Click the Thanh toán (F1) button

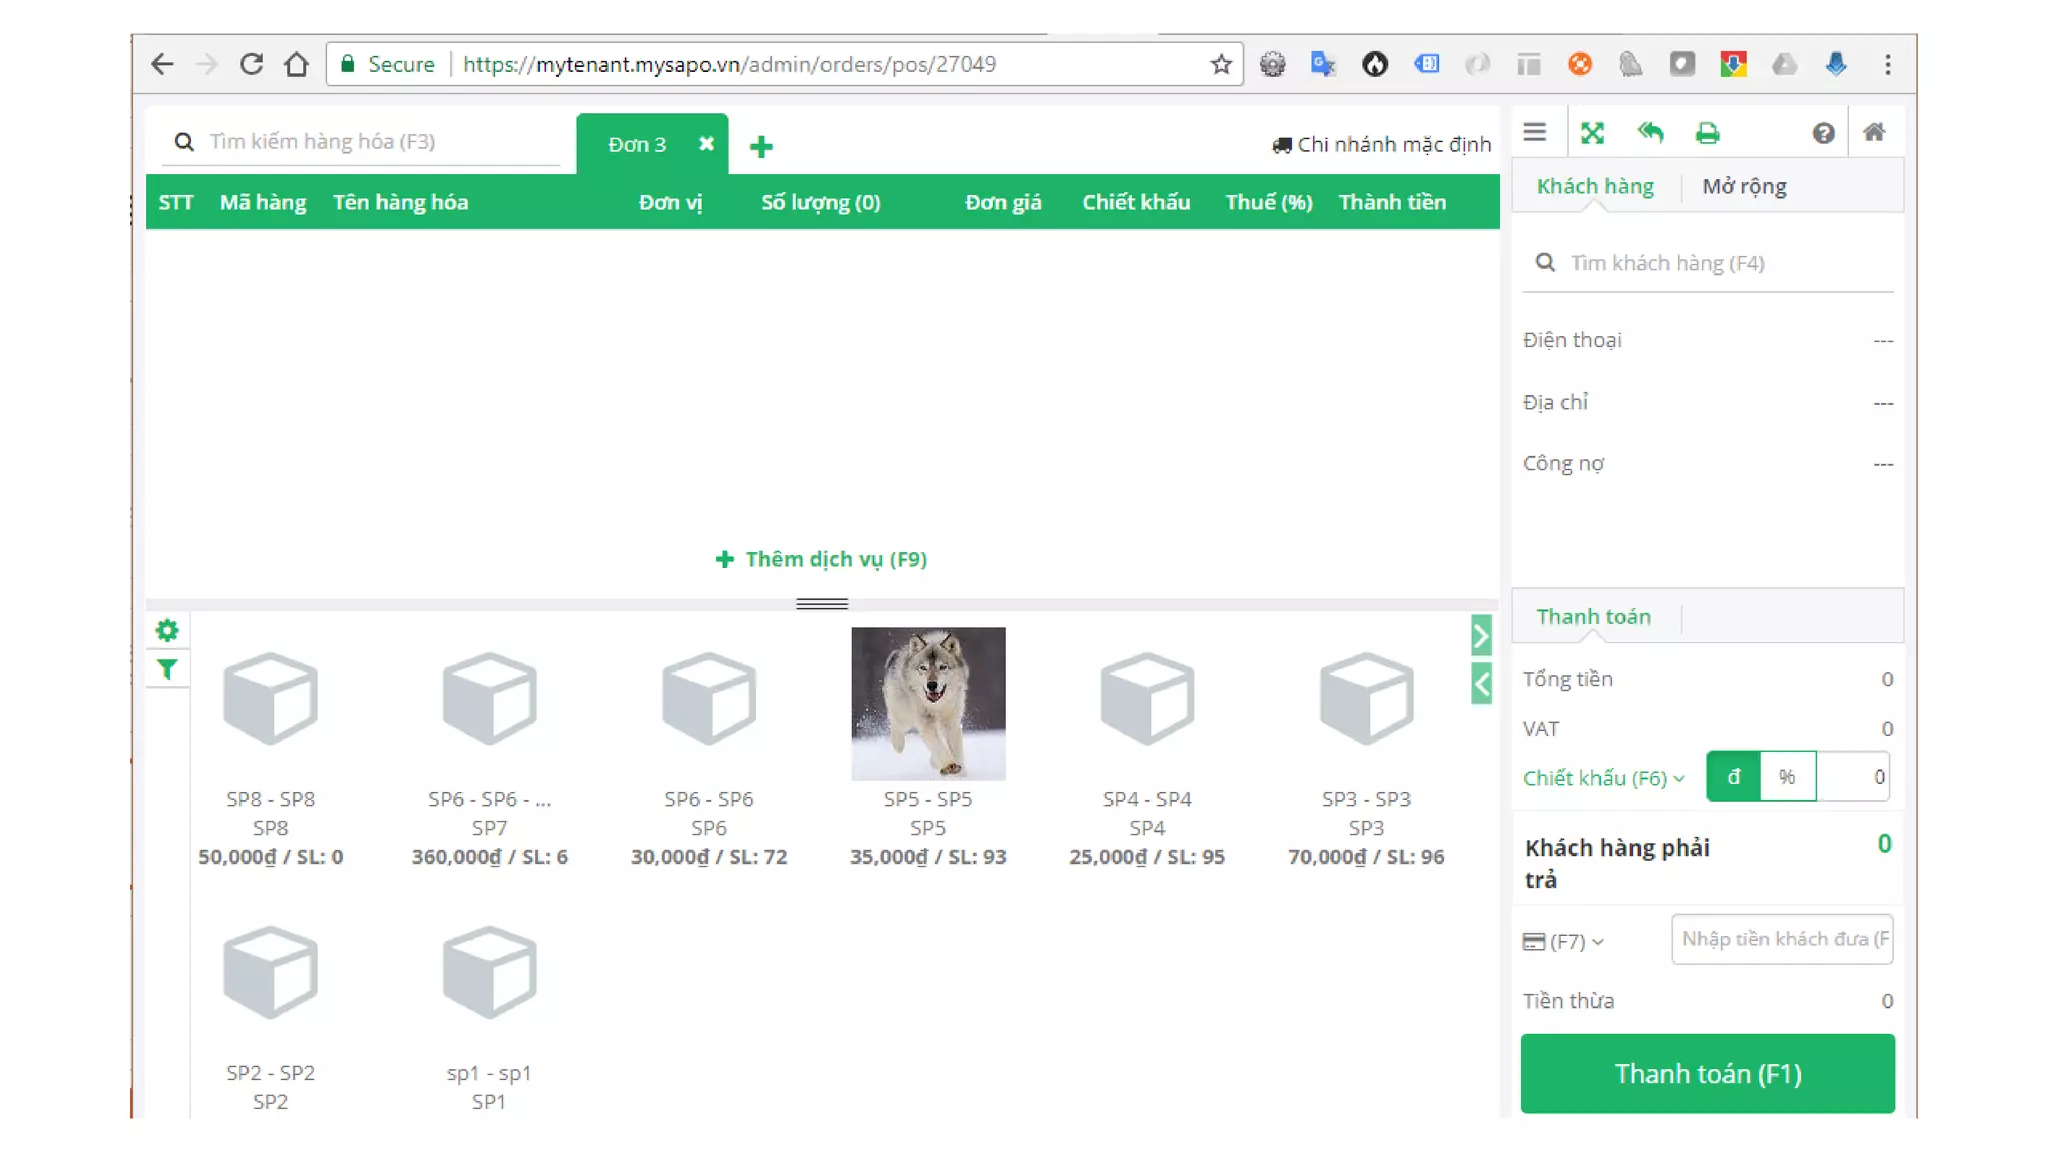[x=1707, y=1073]
